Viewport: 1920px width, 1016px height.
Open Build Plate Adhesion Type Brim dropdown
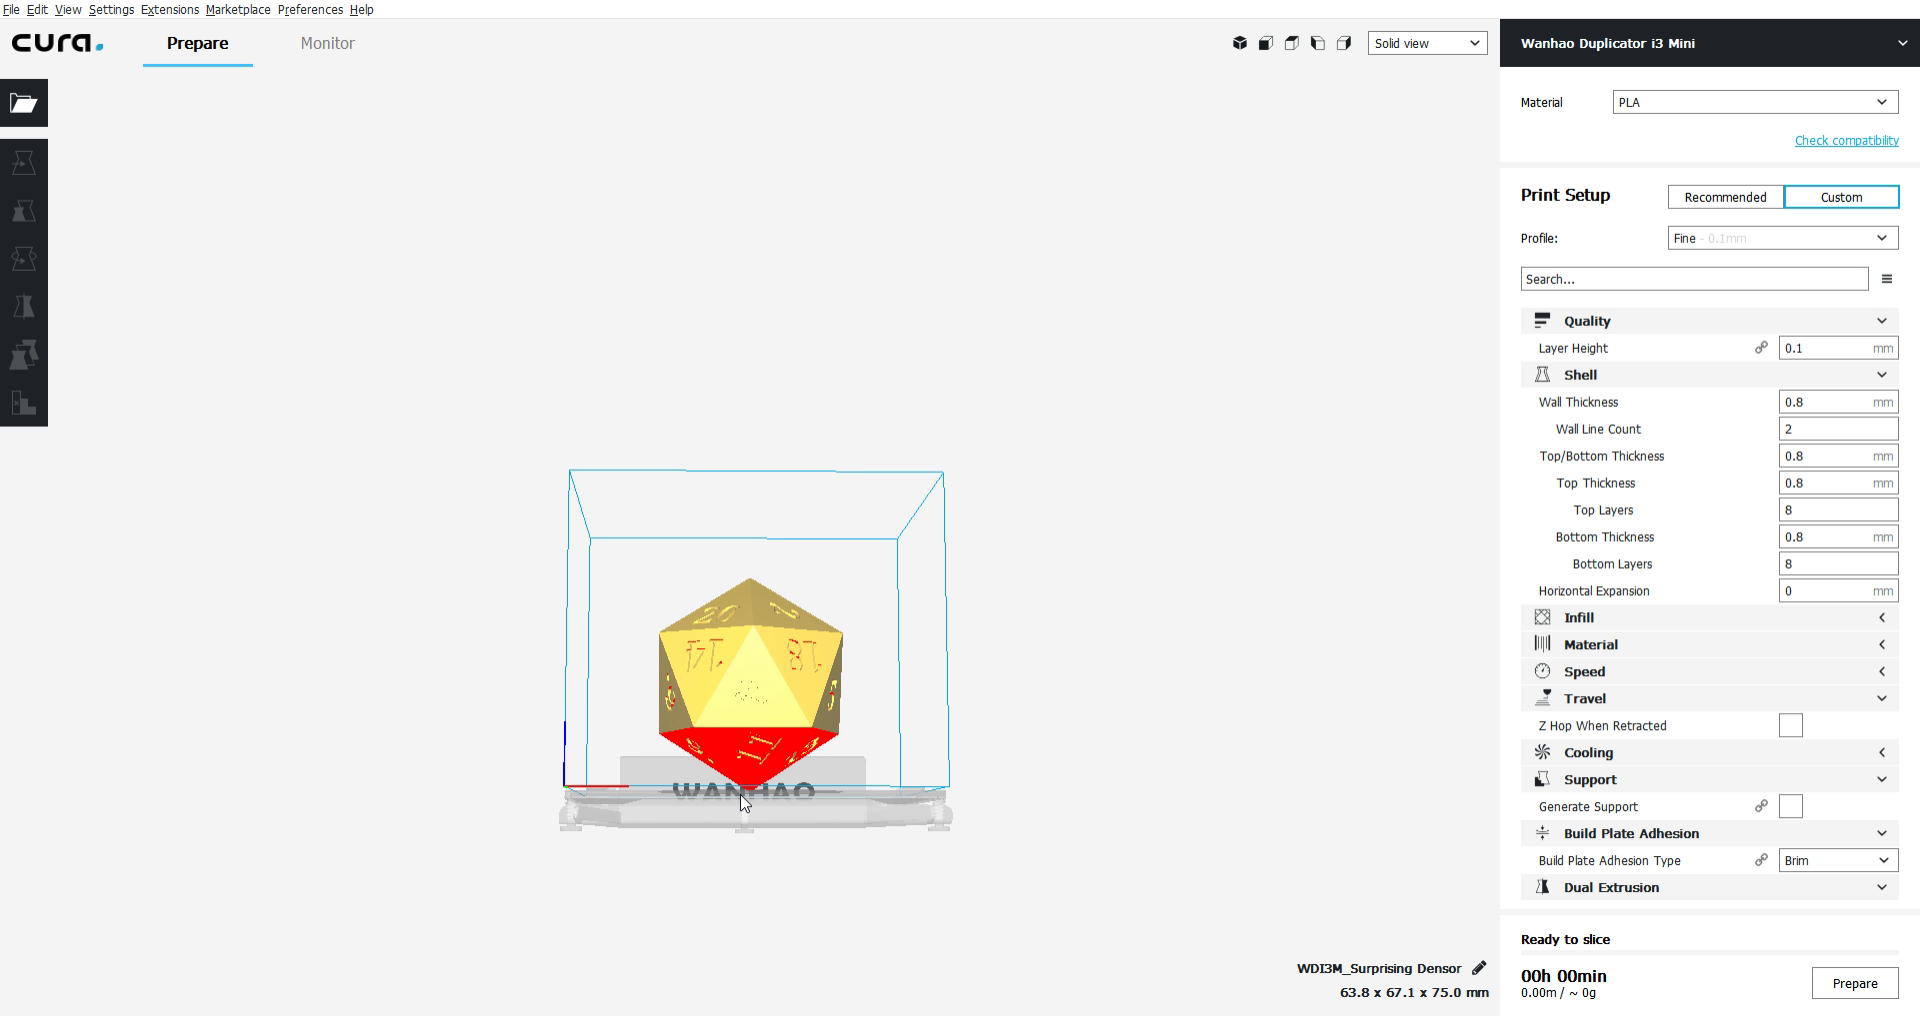coord(1838,860)
